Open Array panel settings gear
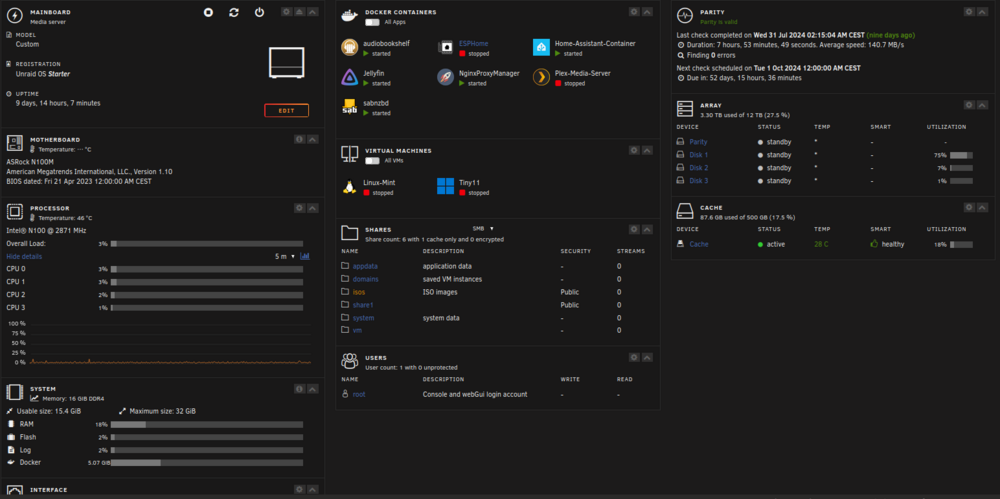The width and height of the screenshot is (1000, 499). pyautogui.click(x=969, y=105)
